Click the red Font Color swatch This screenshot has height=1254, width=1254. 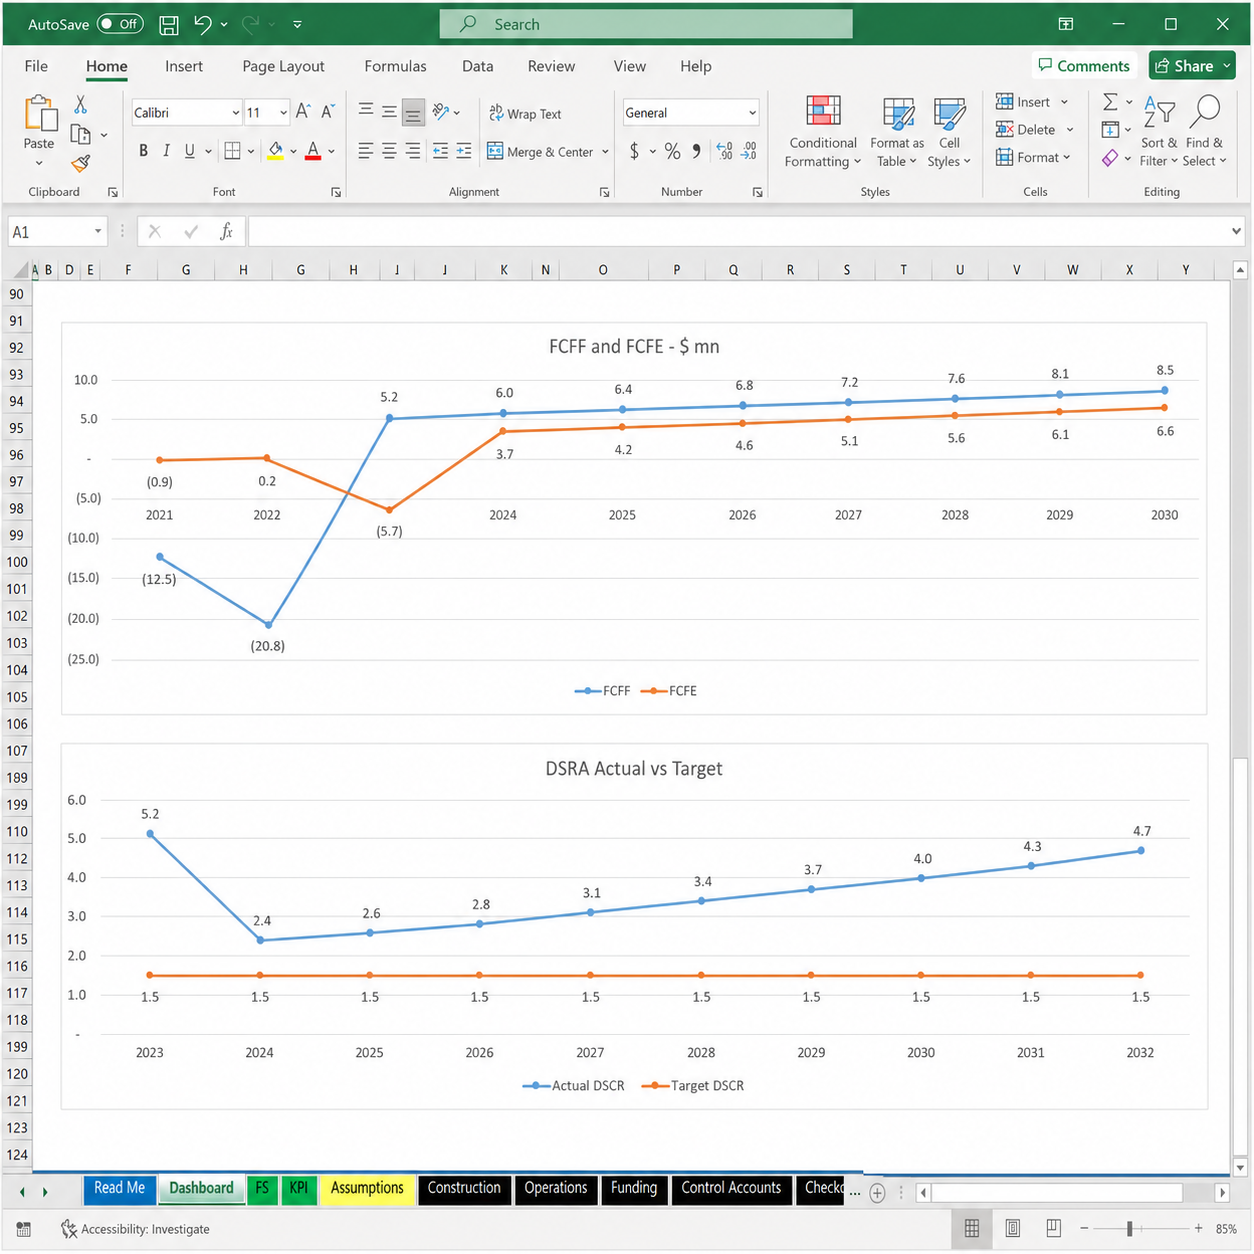[313, 151]
